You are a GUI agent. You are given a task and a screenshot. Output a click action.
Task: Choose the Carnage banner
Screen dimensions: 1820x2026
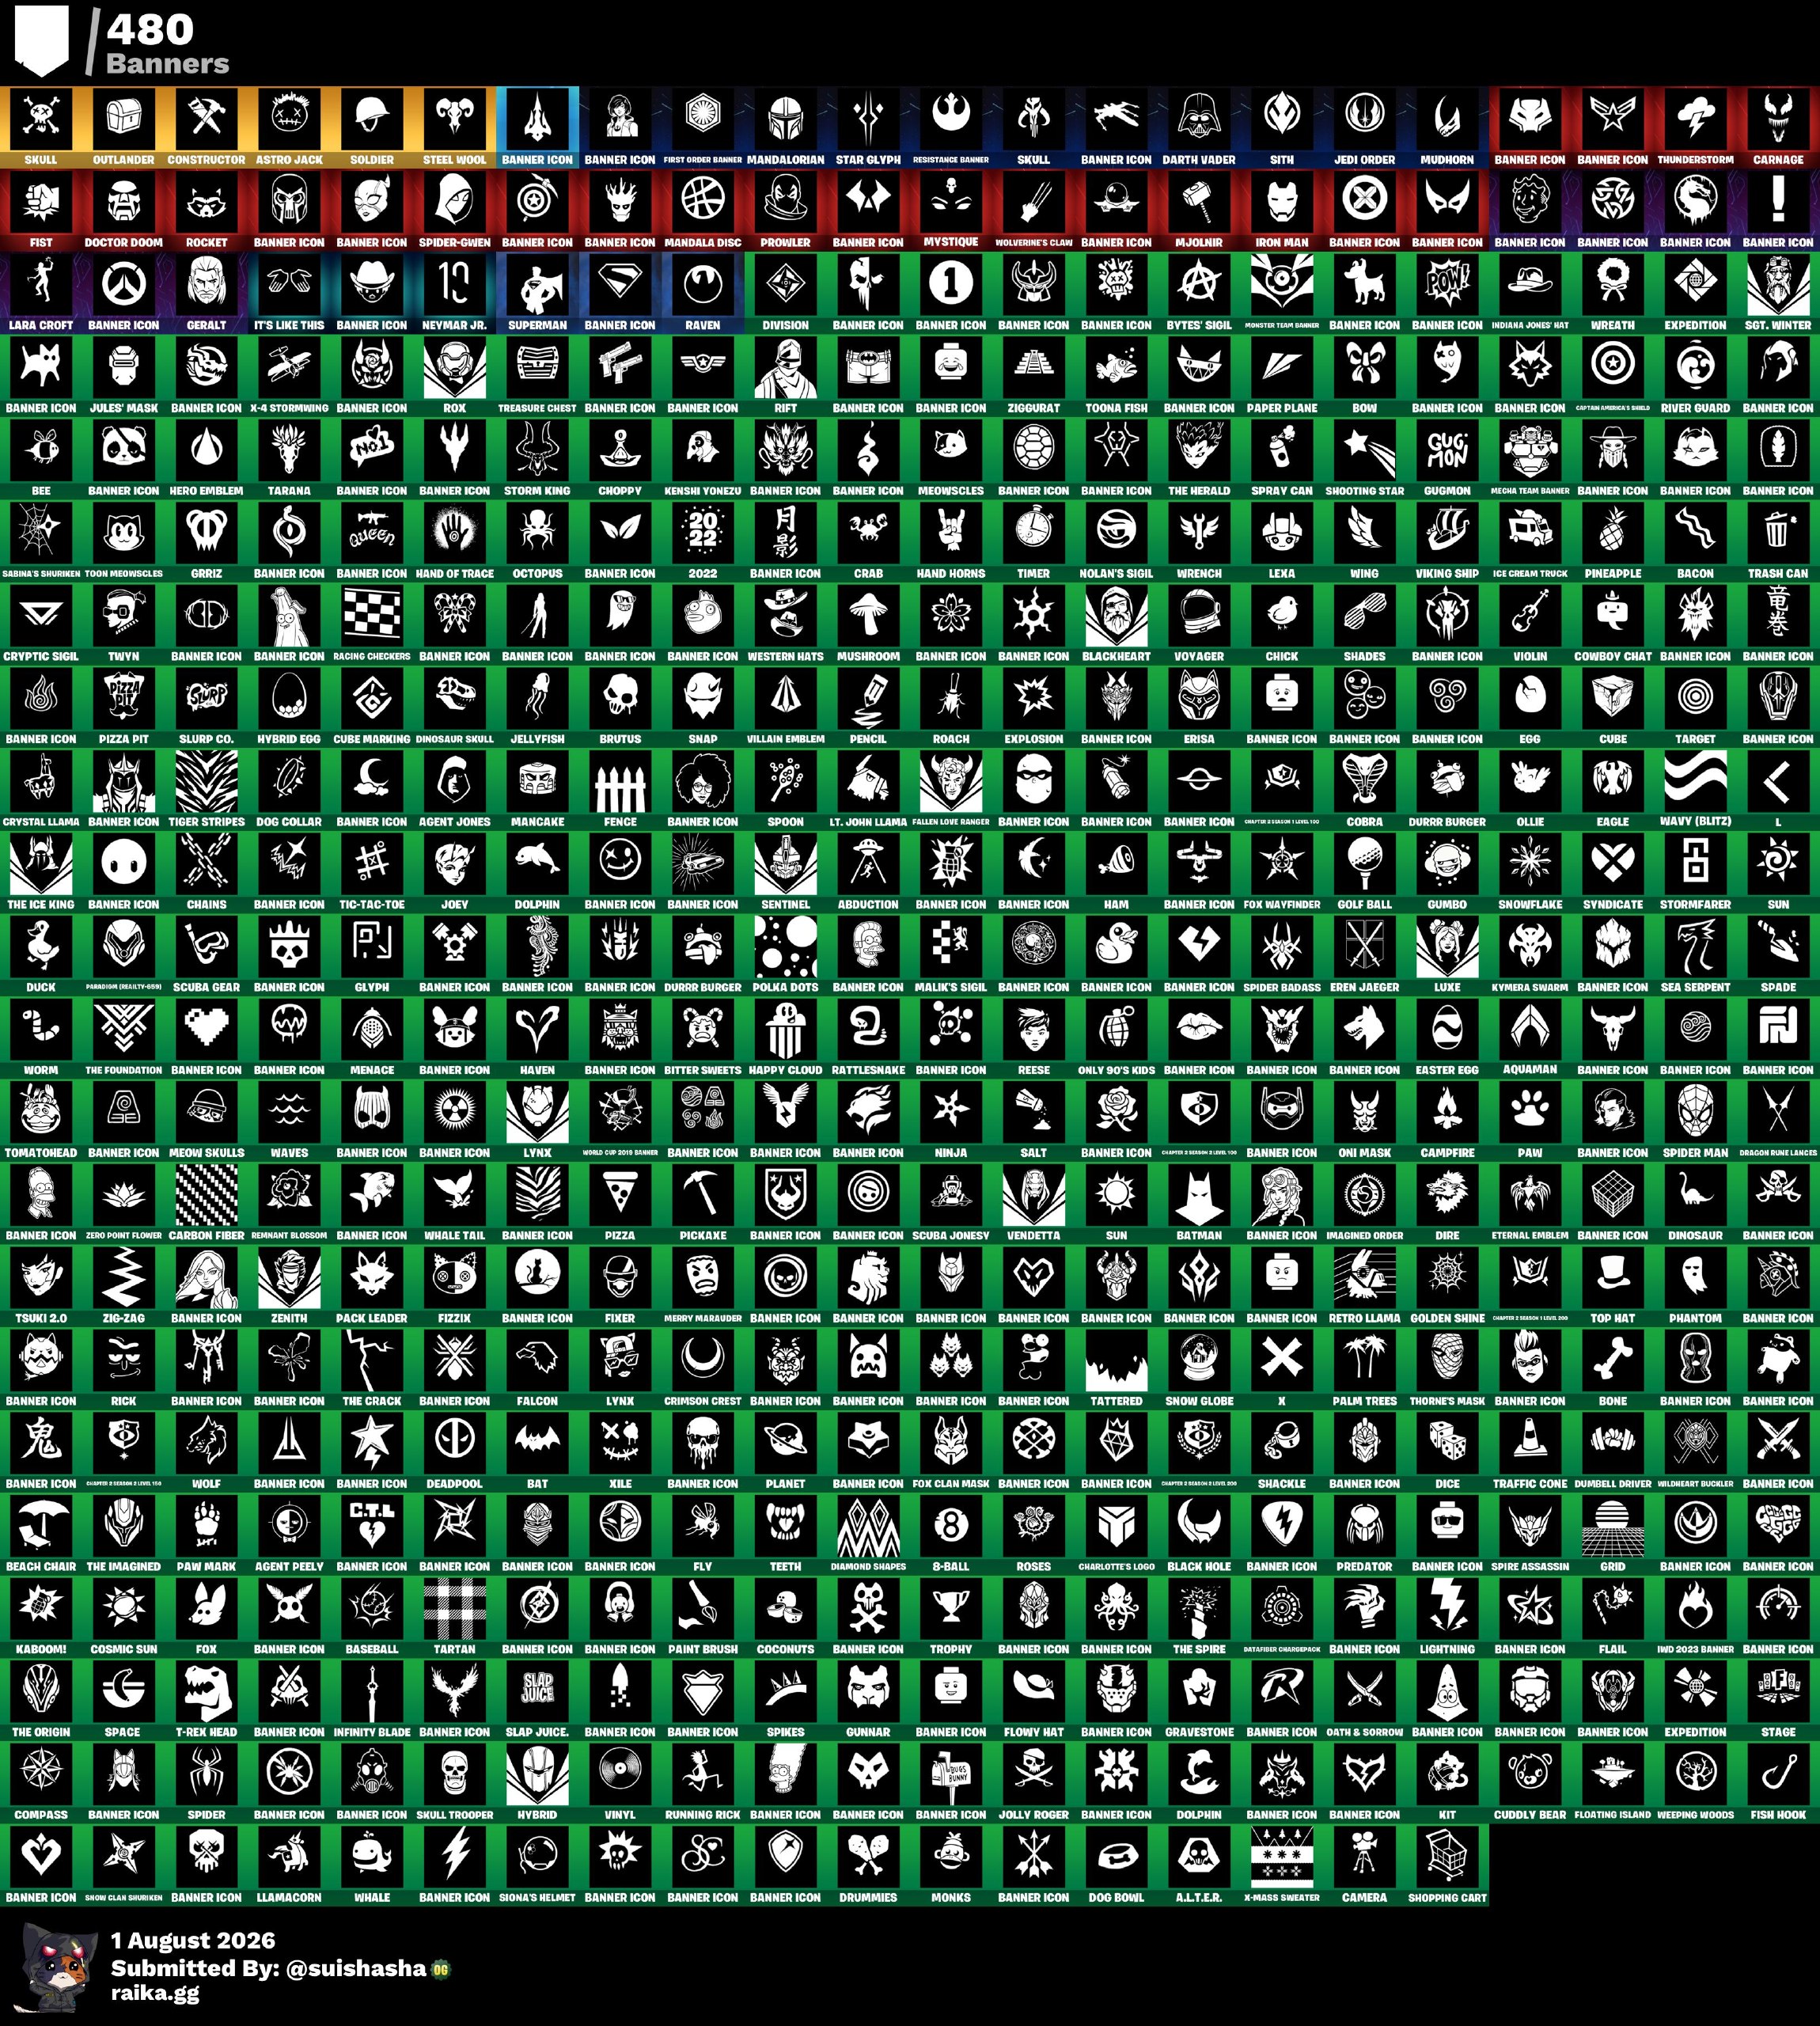pyautogui.click(x=1778, y=127)
